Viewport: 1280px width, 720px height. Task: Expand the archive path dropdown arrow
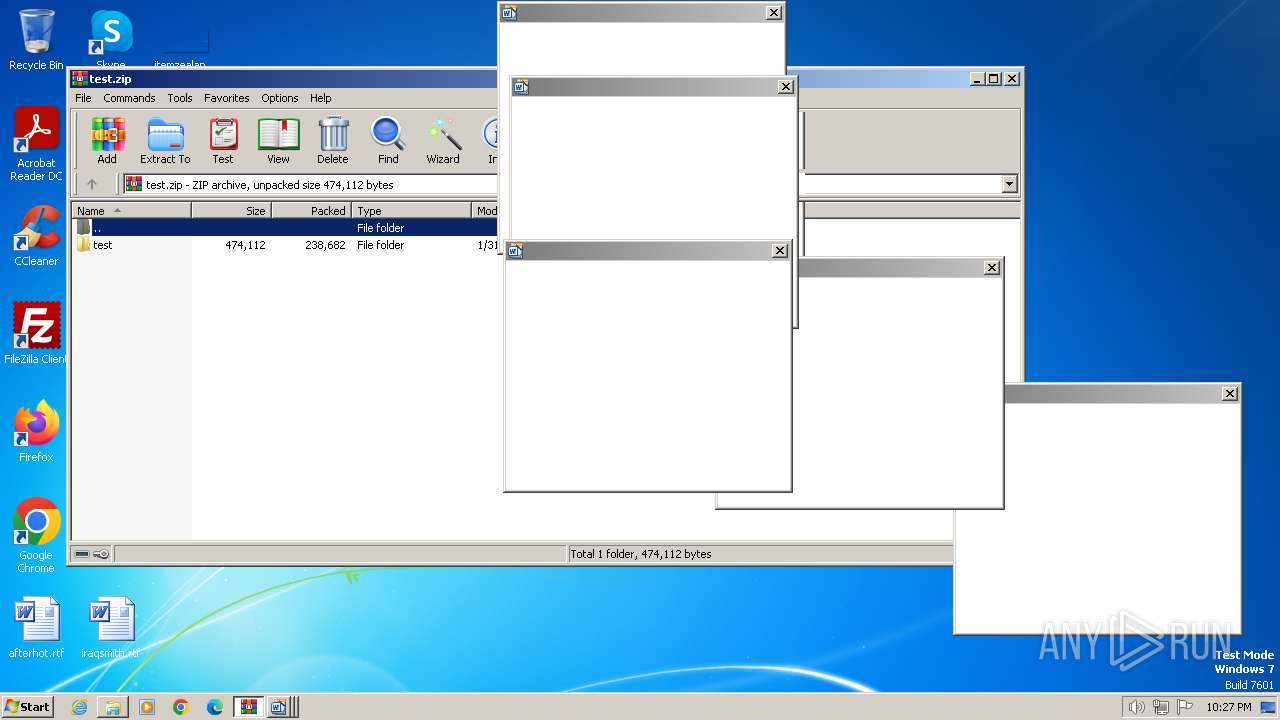[x=1009, y=184]
